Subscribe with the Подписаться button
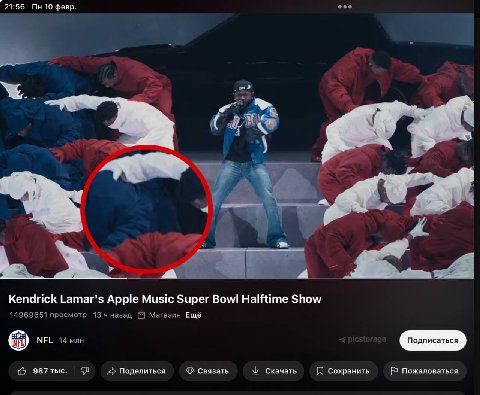The height and width of the screenshot is (395, 480). (x=433, y=340)
